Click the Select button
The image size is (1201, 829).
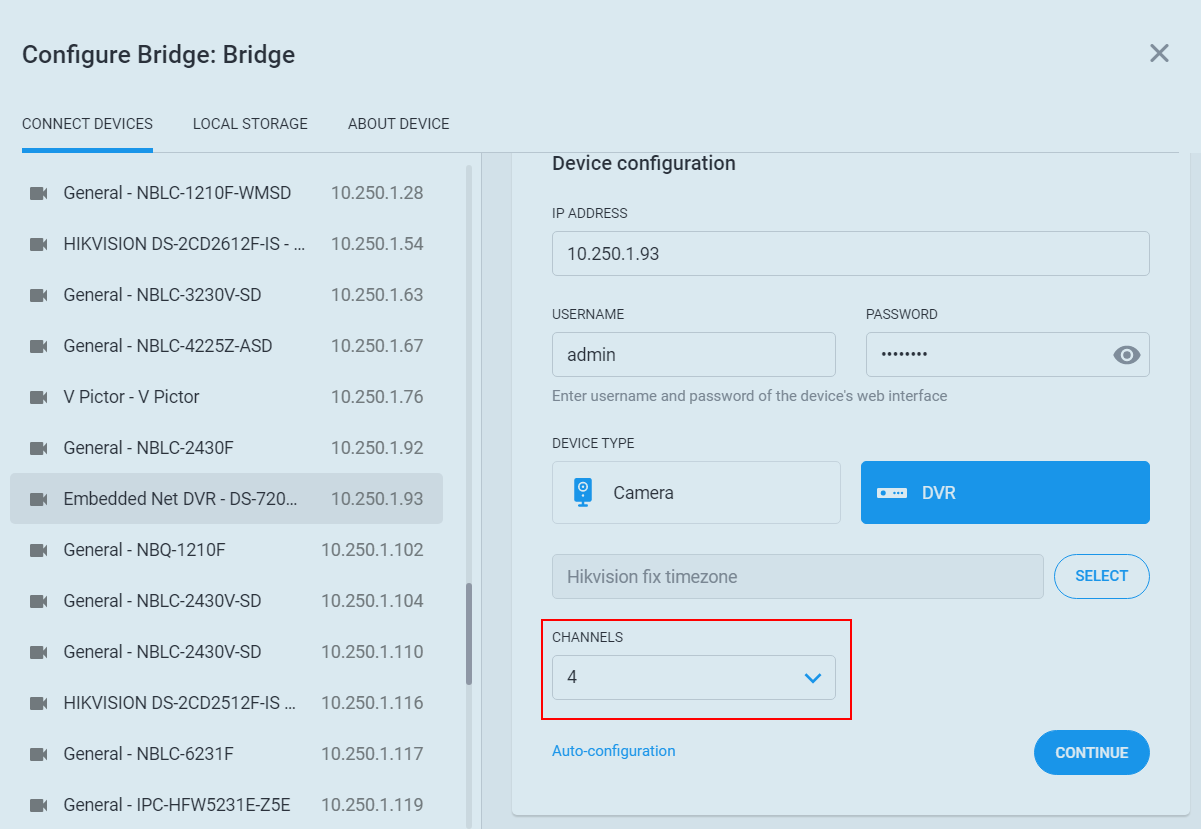(x=1102, y=576)
